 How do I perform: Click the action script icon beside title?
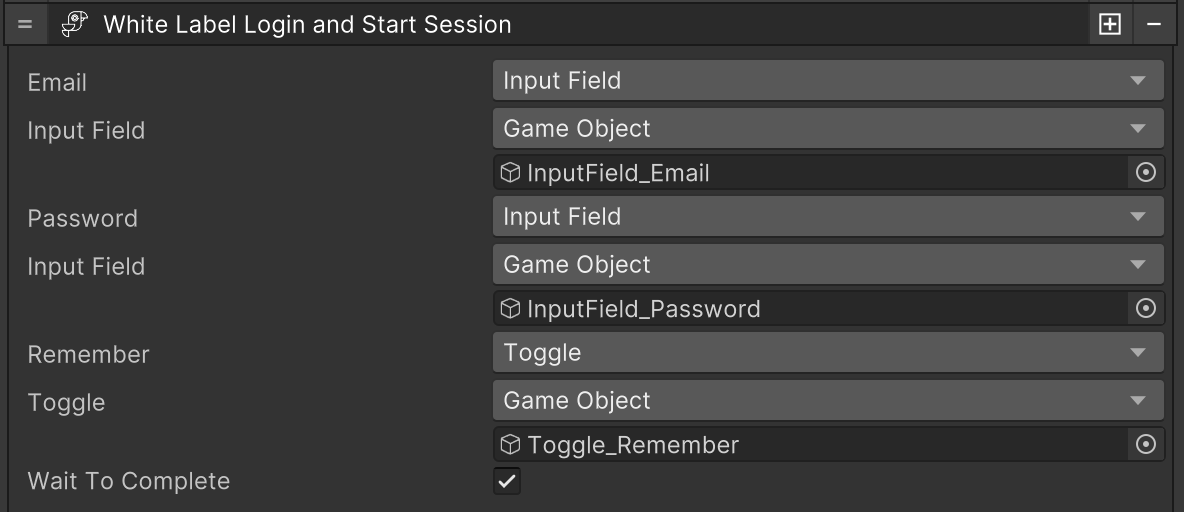(75, 25)
